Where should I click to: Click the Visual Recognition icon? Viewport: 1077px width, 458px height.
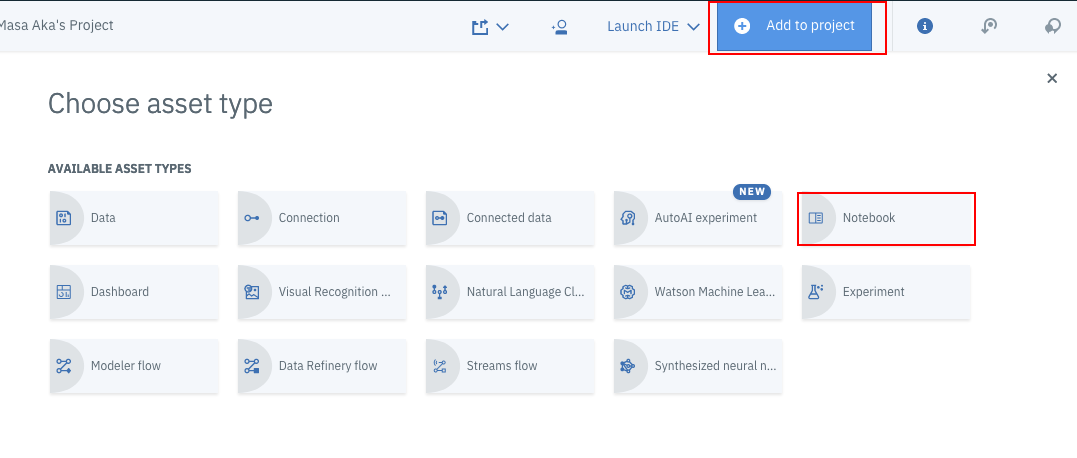coord(251,292)
